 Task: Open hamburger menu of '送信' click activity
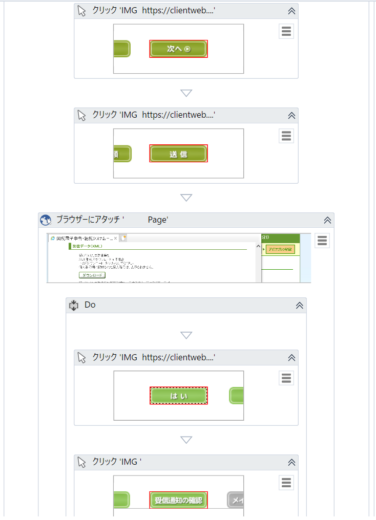[286, 136]
